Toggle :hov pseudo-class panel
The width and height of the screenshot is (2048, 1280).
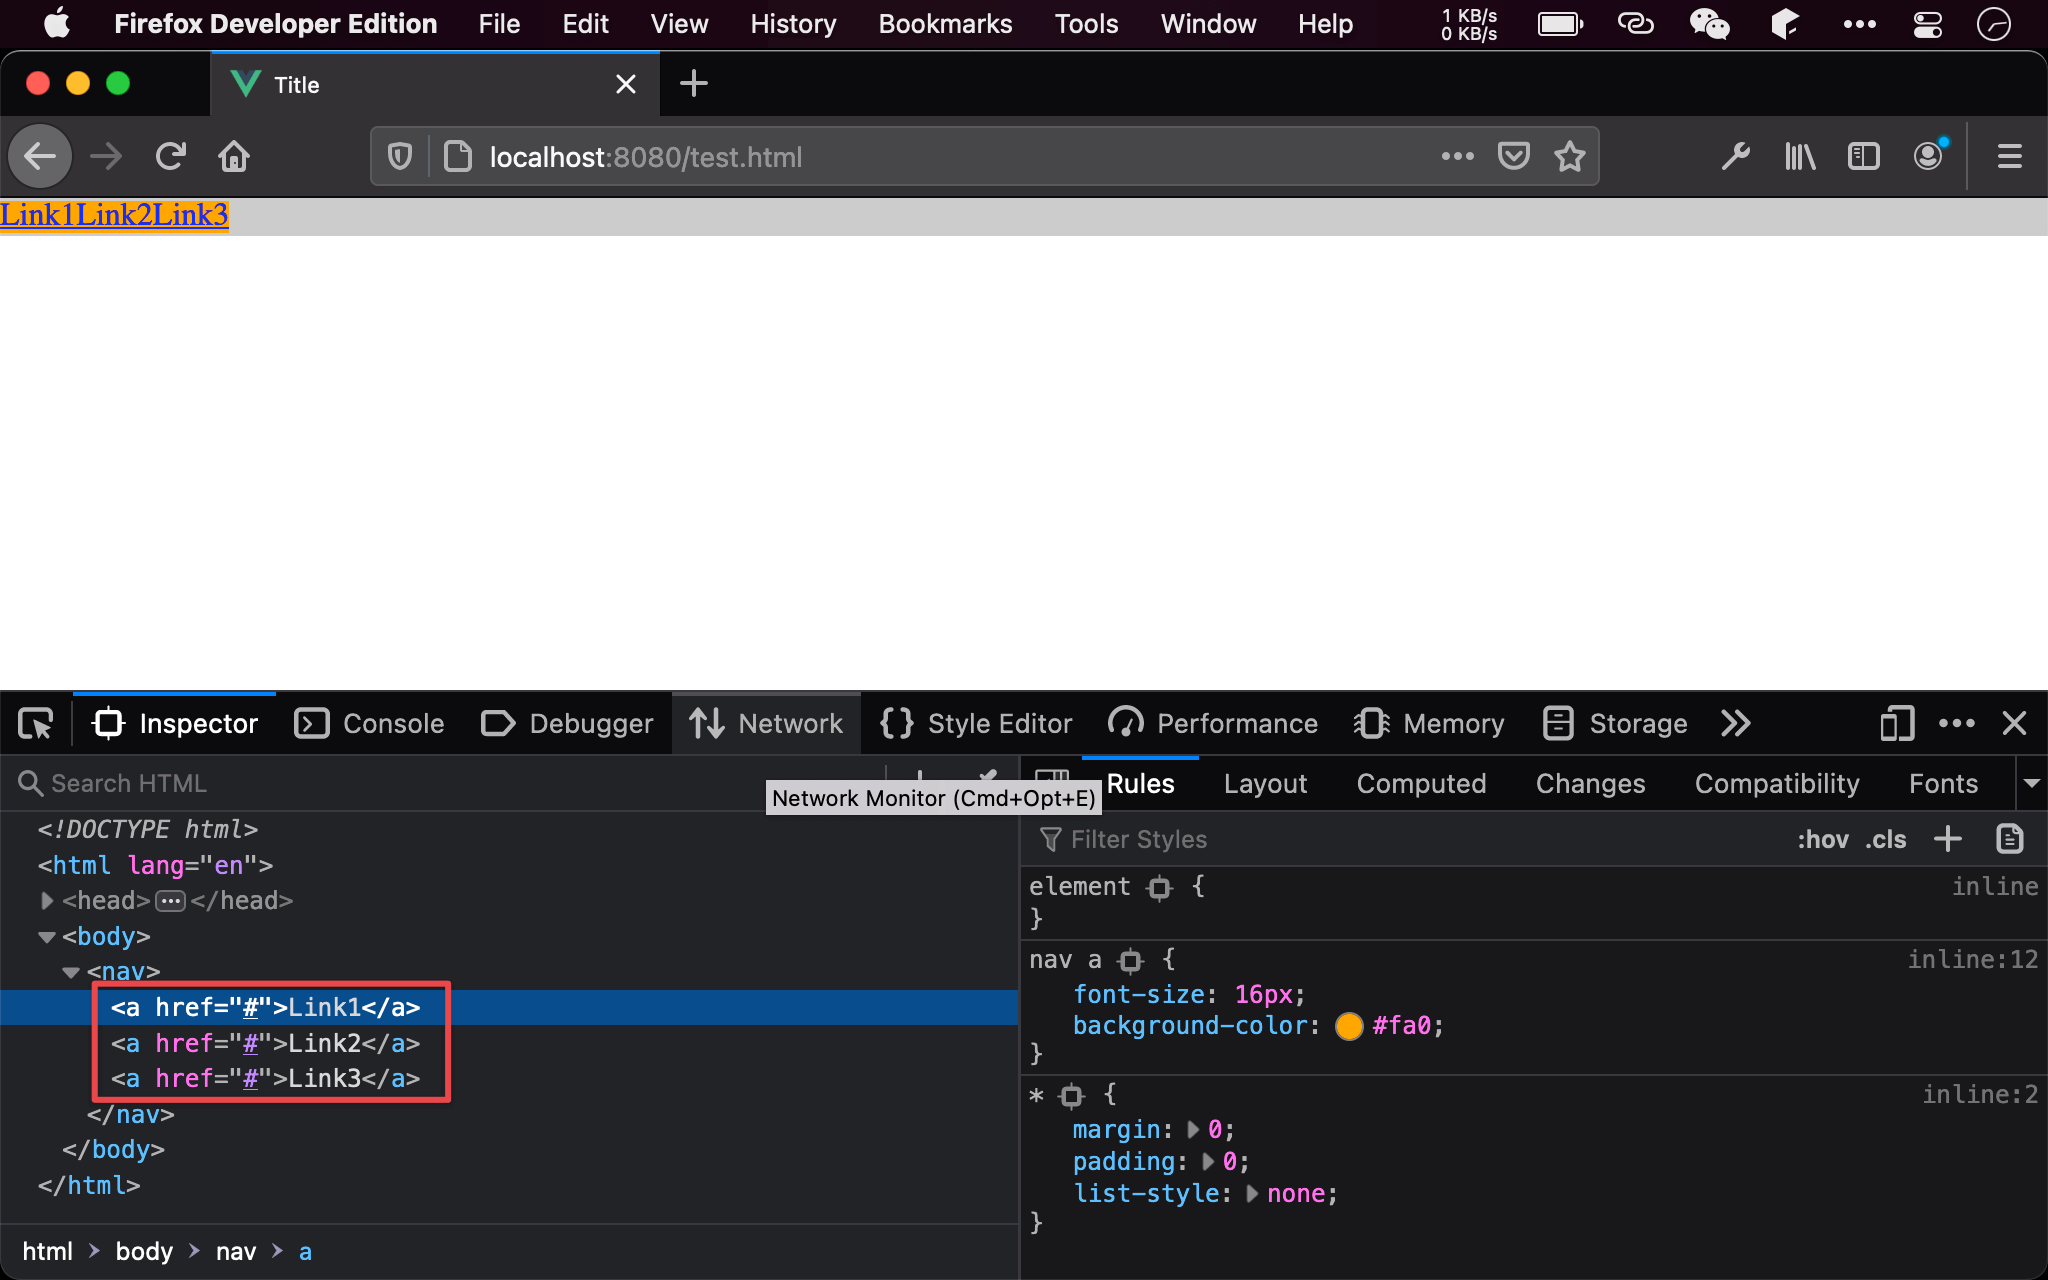coord(1822,839)
